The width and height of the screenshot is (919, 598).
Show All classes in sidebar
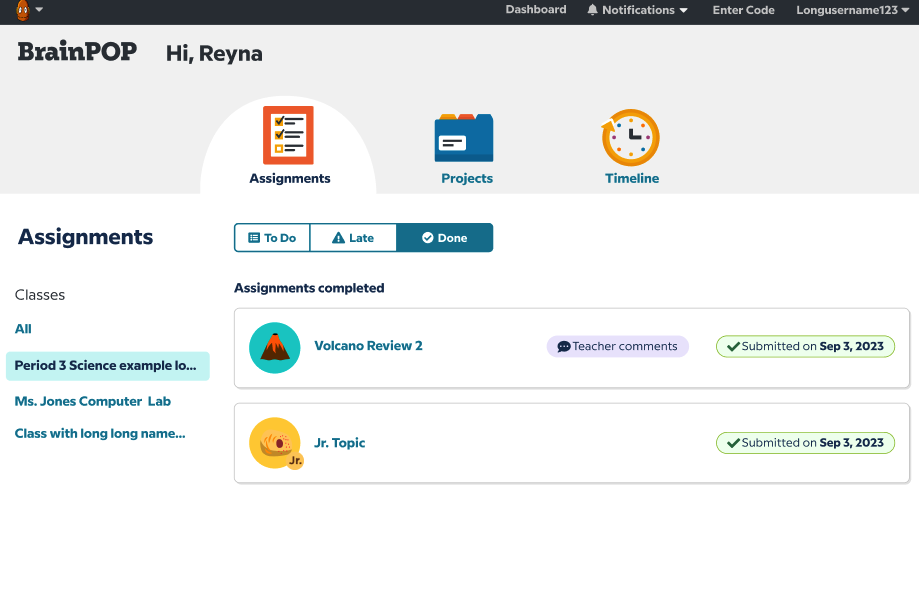[x=23, y=329]
